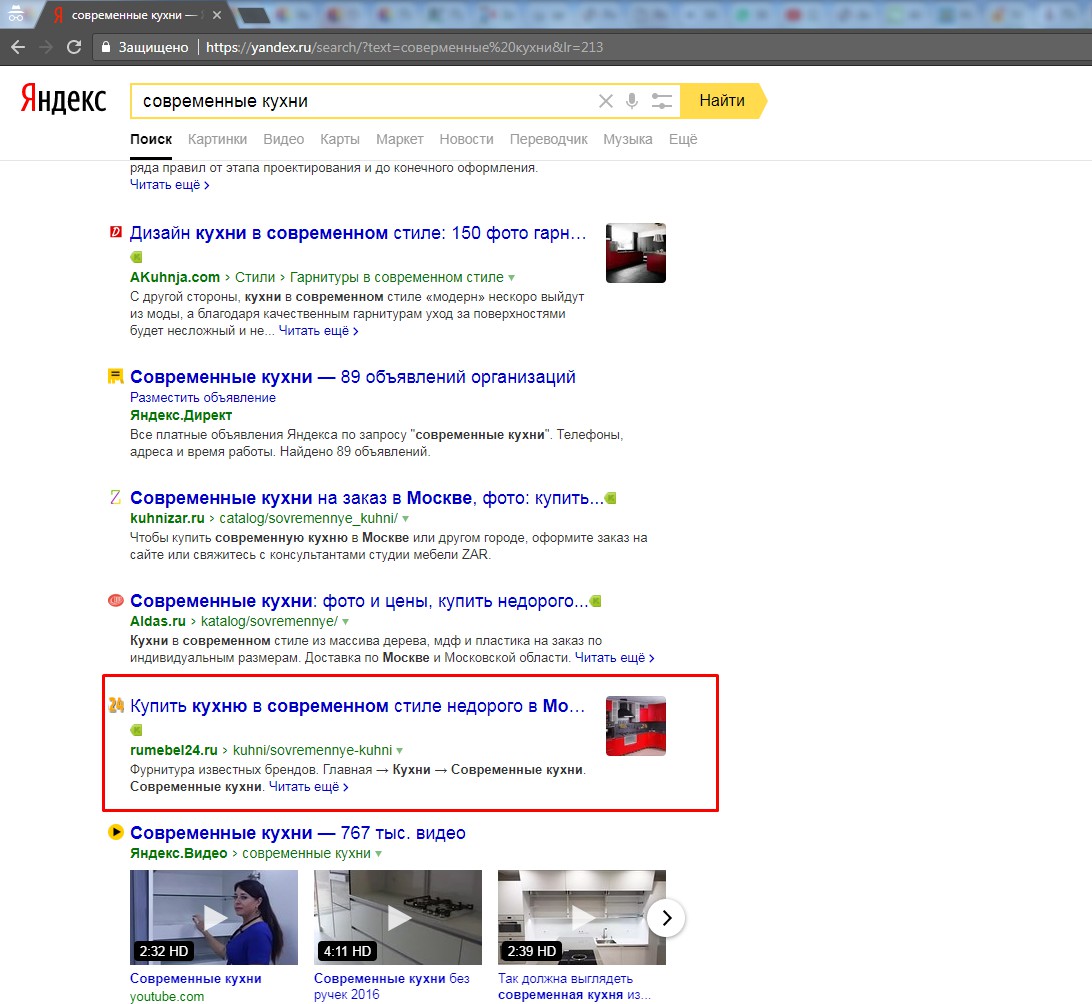This screenshot has height=1004, width=1092.
Task: Open the rumebel24.ru domain link
Action: (174, 751)
